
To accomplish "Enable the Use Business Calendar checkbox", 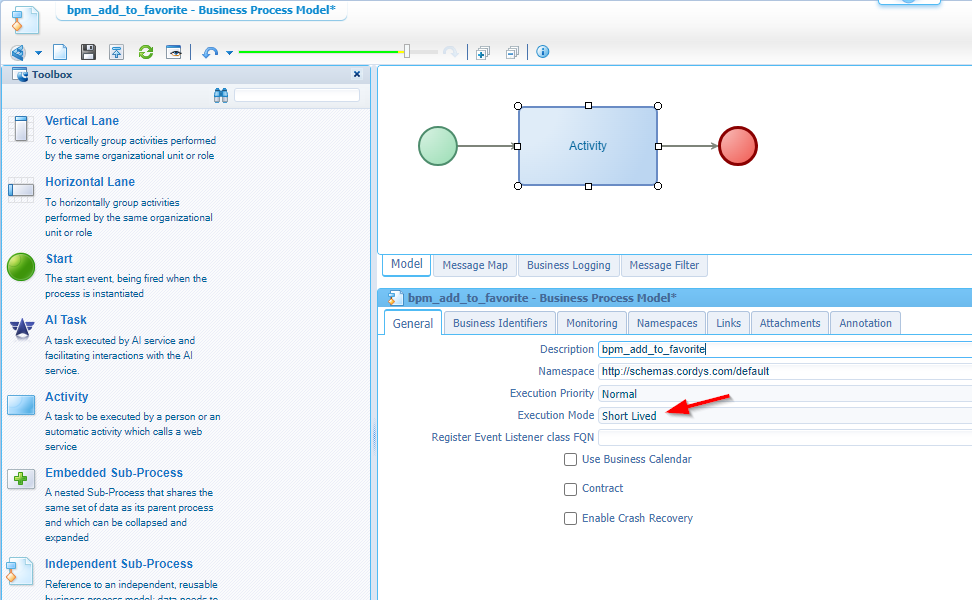I will coord(570,460).
